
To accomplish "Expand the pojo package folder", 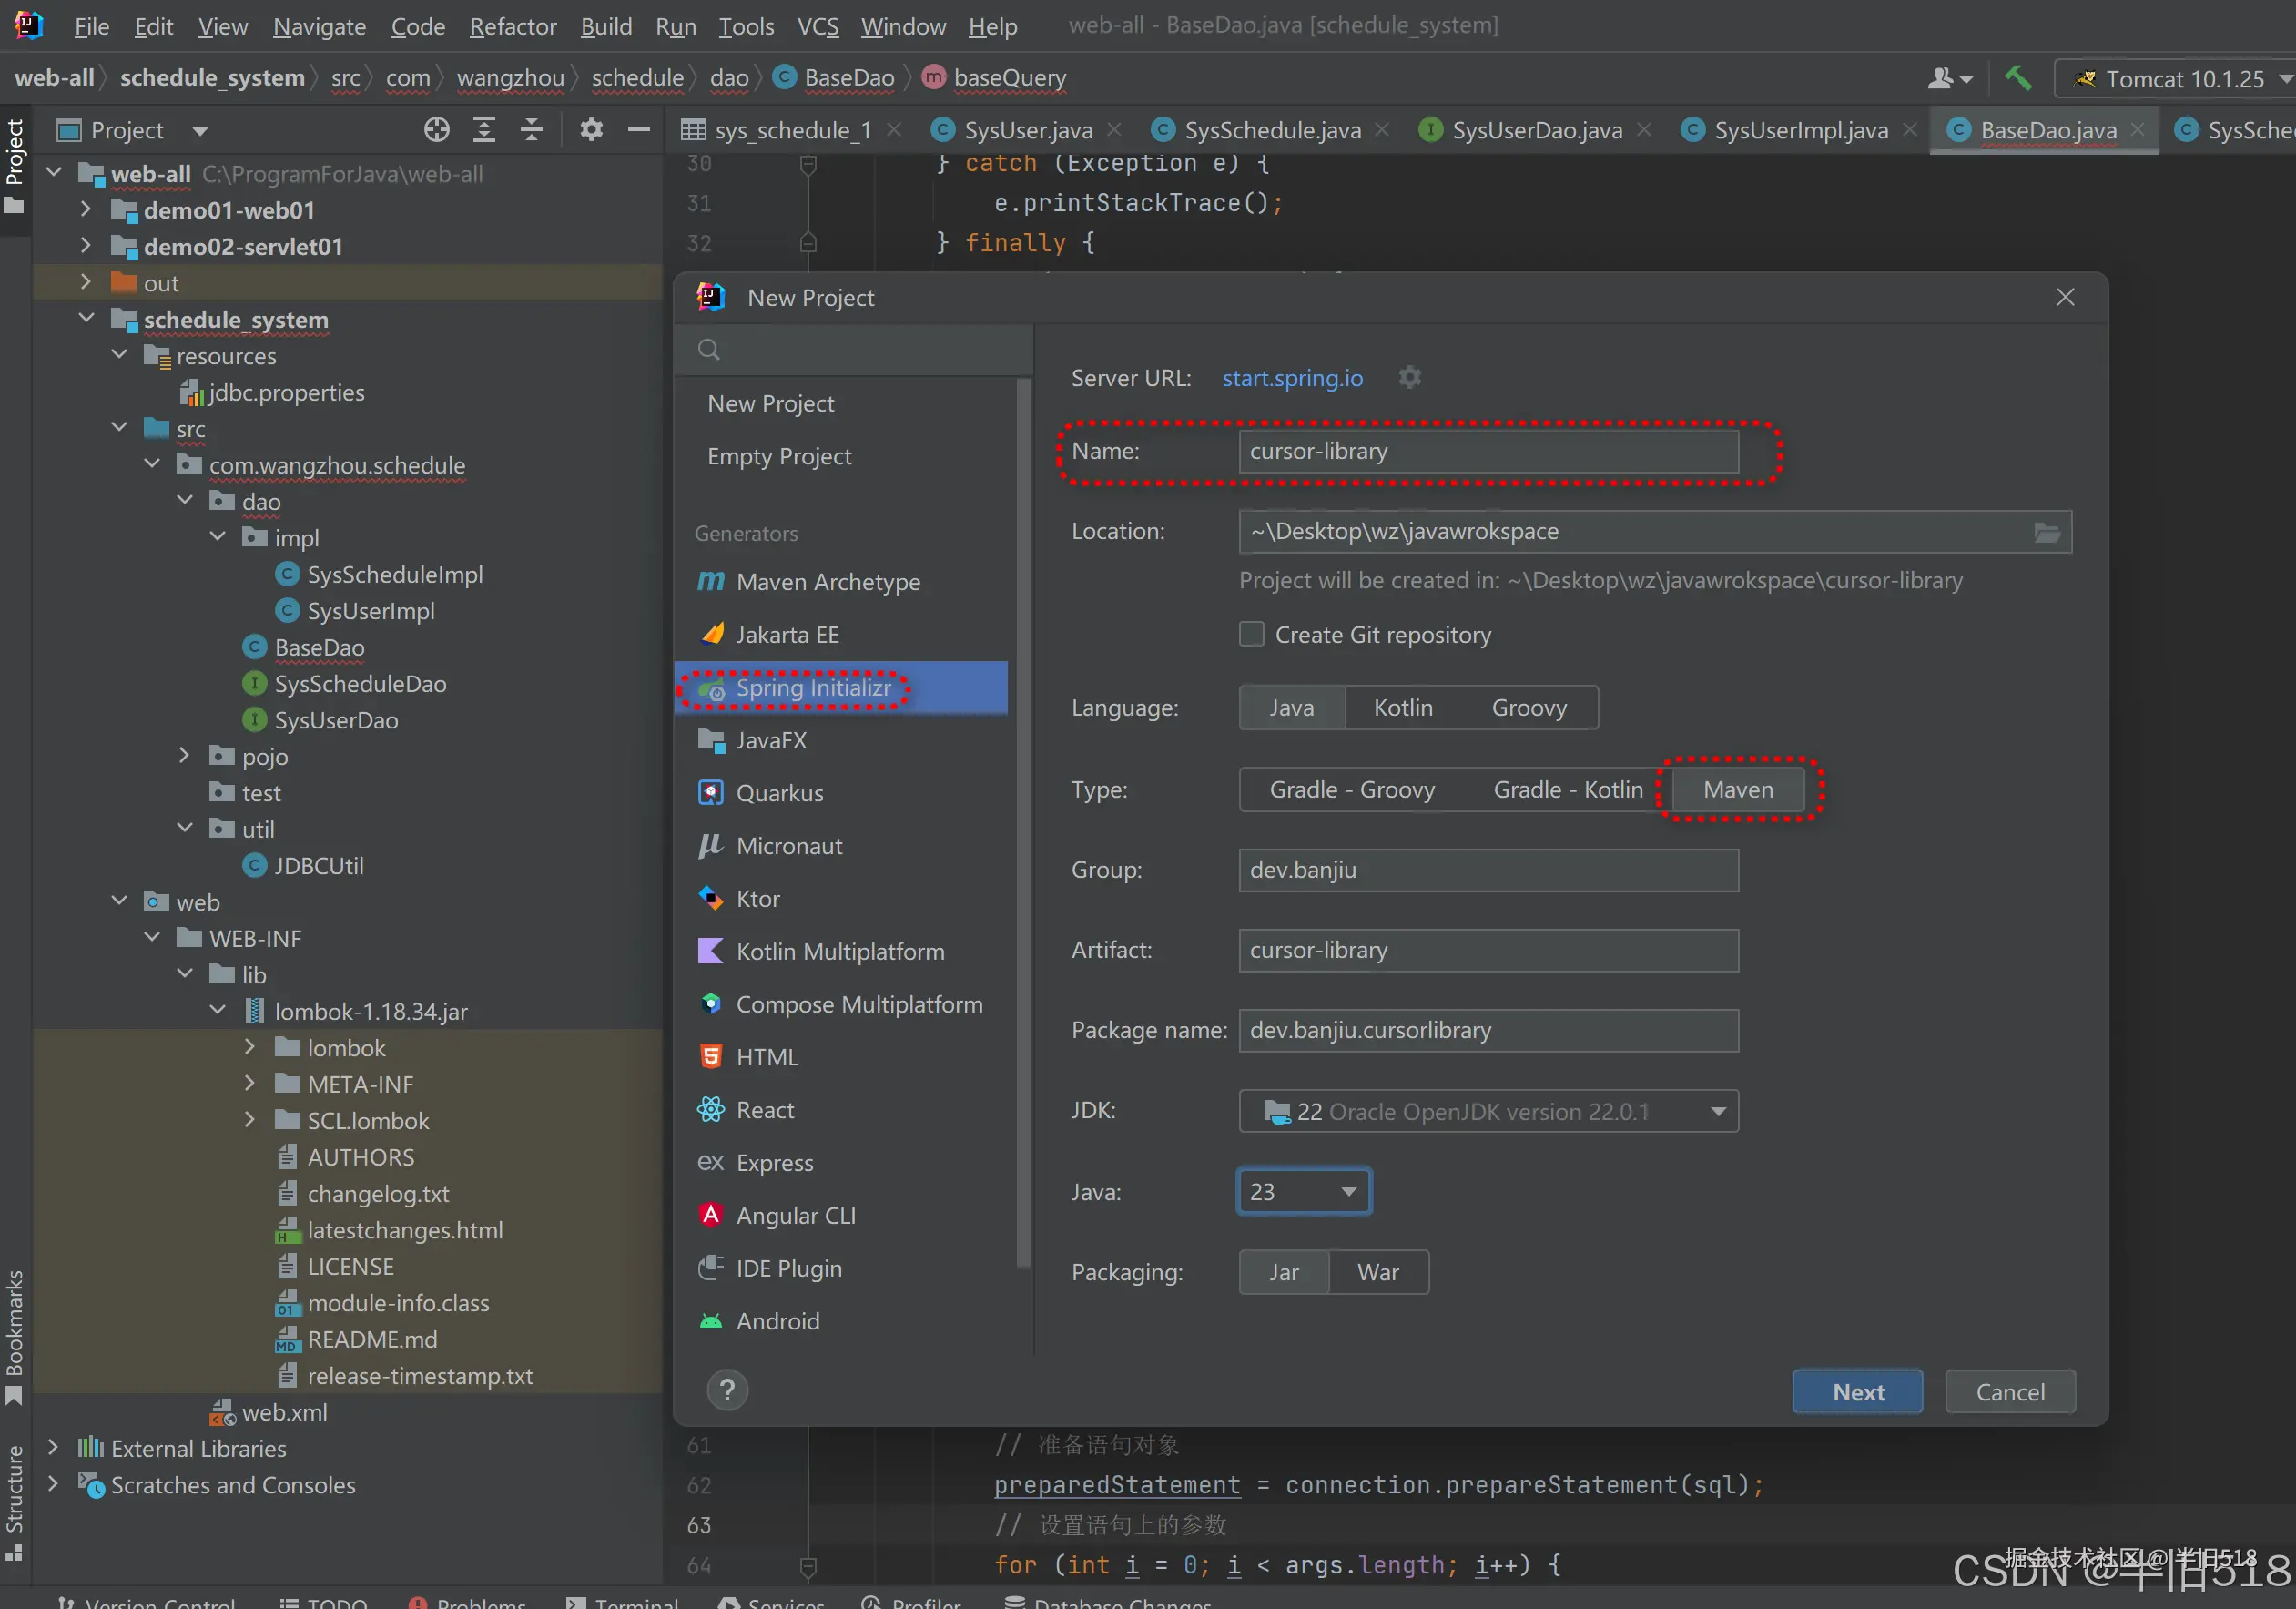I will (x=184, y=756).
